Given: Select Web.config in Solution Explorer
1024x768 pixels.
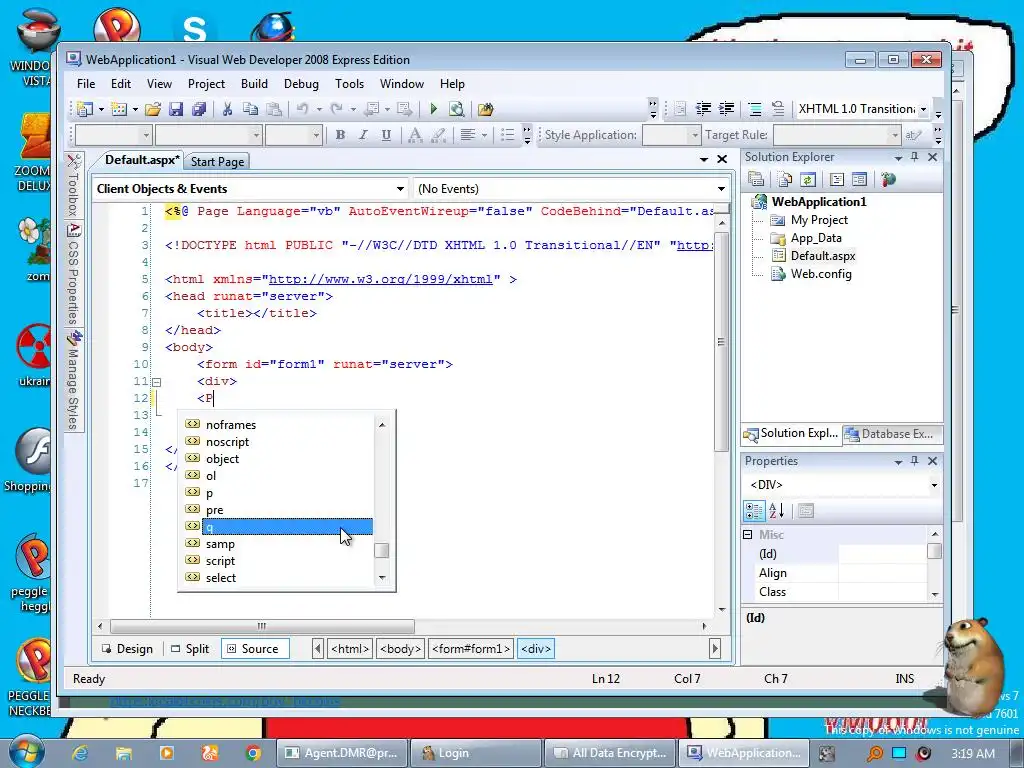Looking at the screenshot, I should coord(820,274).
